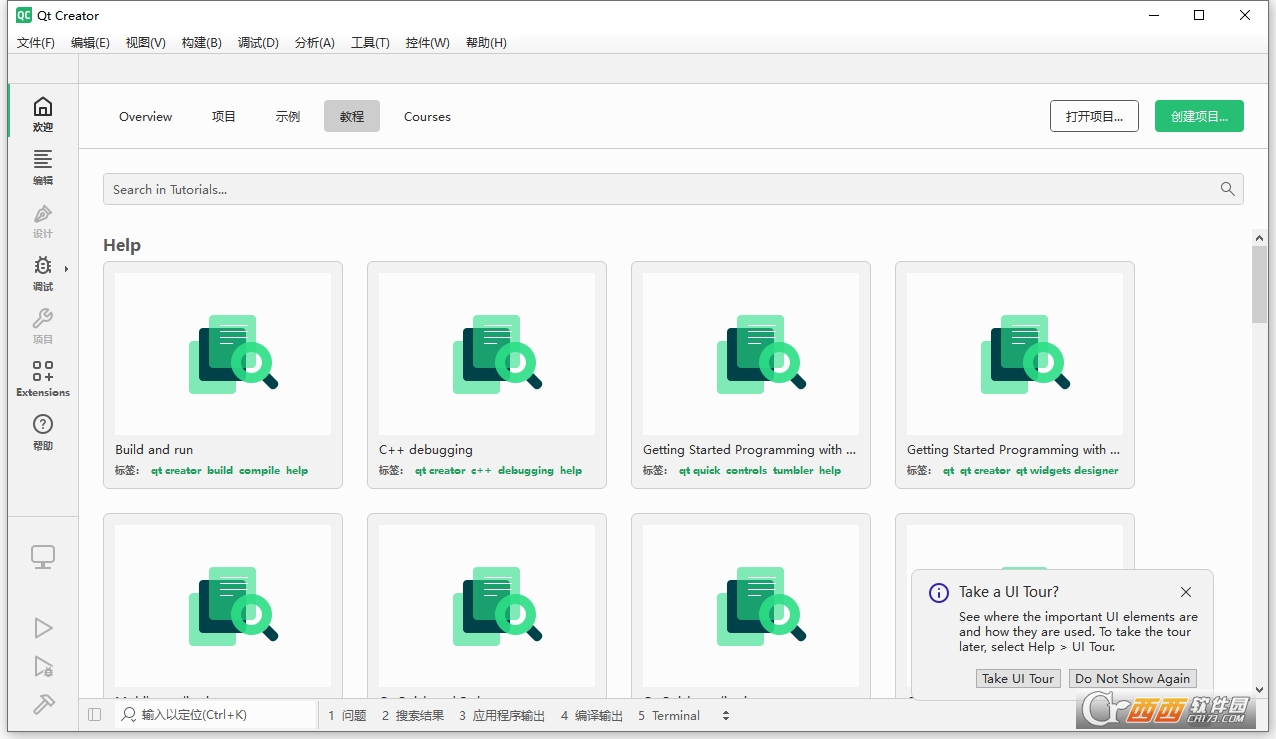Click the Run play button
The height and width of the screenshot is (739, 1276).
pyautogui.click(x=43, y=627)
